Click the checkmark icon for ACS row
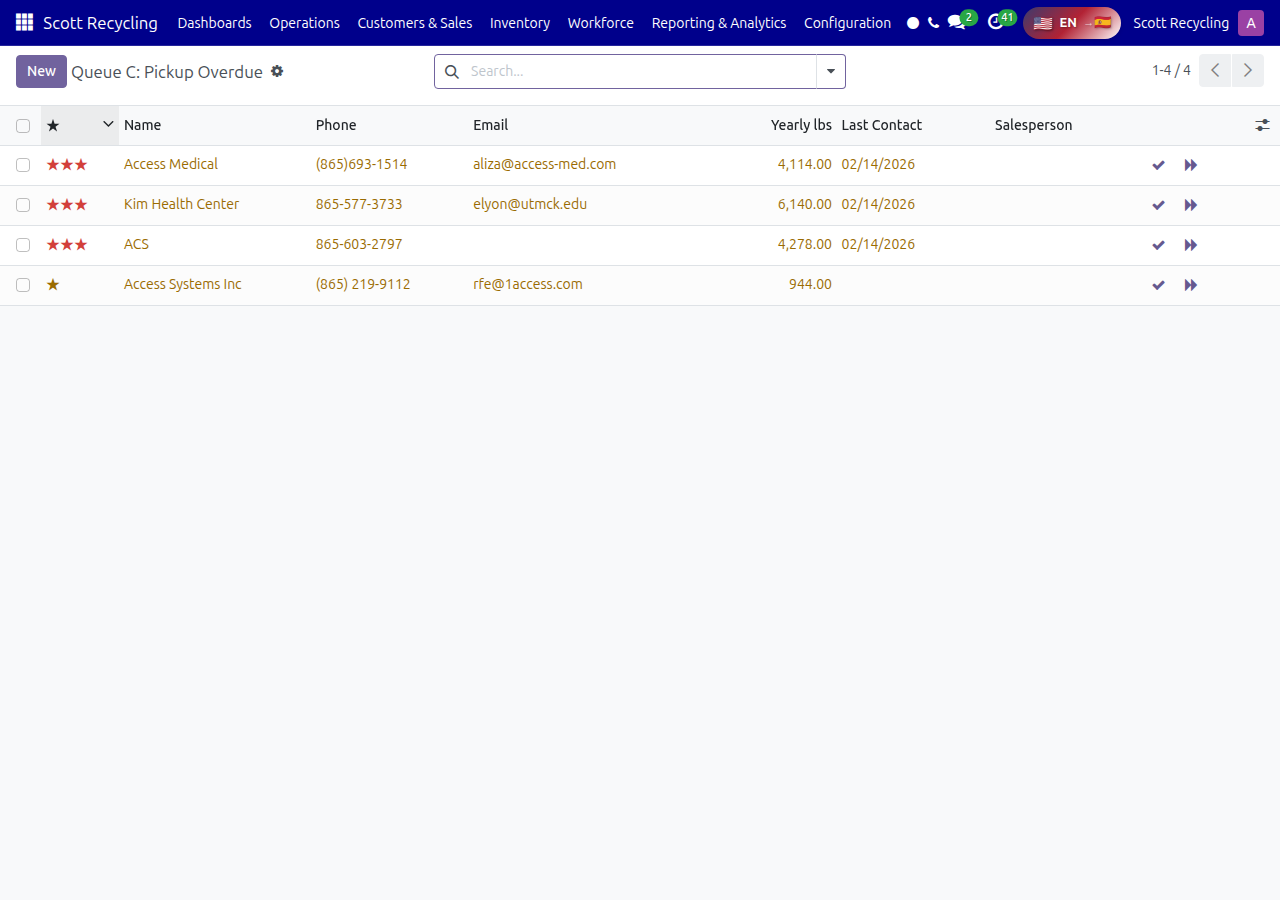This screenshot has height=900, width=1280. click(1158, 245)
